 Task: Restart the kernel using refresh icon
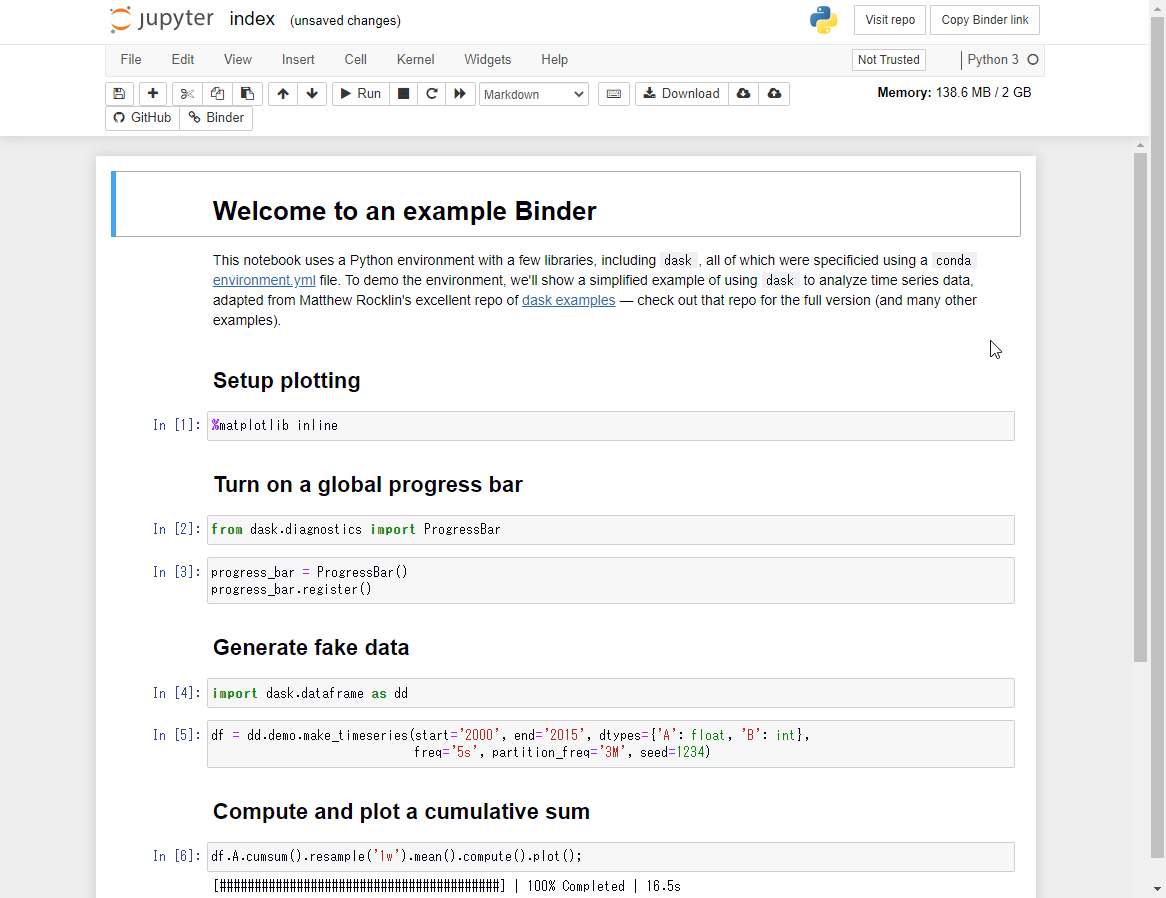[431, 93]
